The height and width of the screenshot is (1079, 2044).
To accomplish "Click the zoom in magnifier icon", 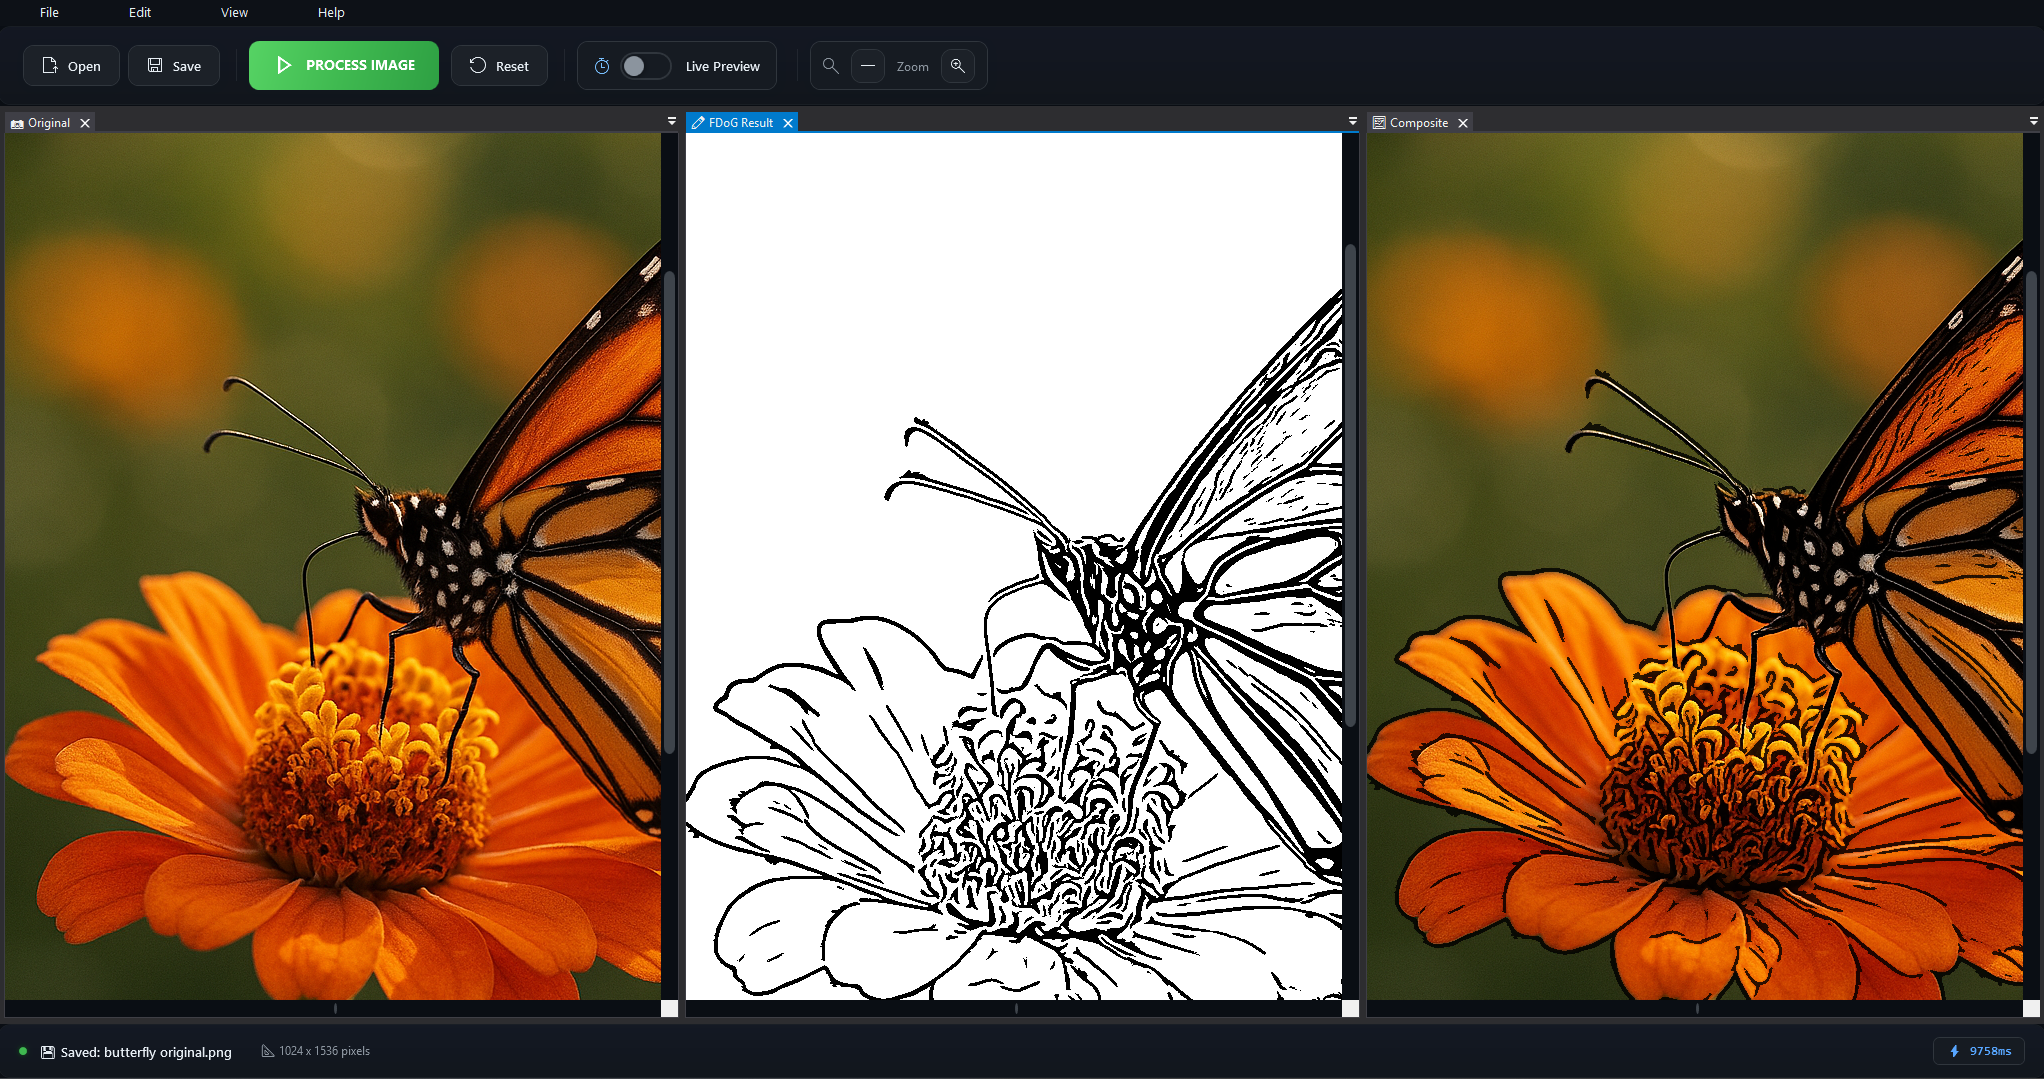I will [957, 66].
